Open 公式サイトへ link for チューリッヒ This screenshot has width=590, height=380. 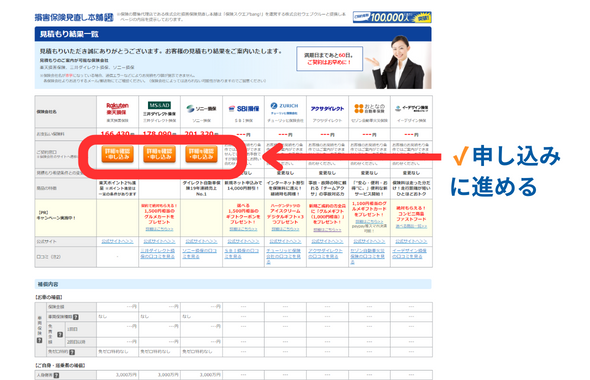285,241
